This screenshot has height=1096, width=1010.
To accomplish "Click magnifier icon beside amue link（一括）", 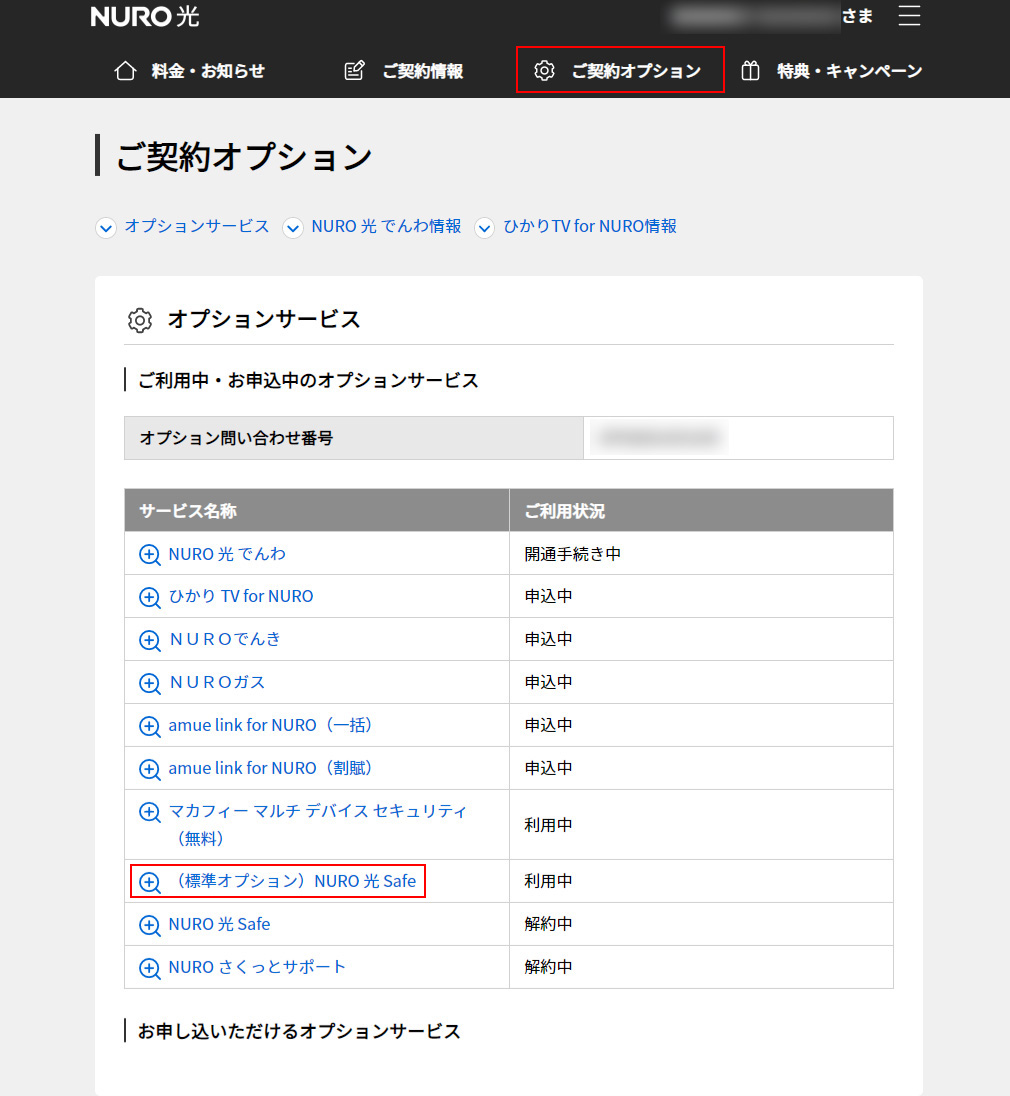I will 150,726.
